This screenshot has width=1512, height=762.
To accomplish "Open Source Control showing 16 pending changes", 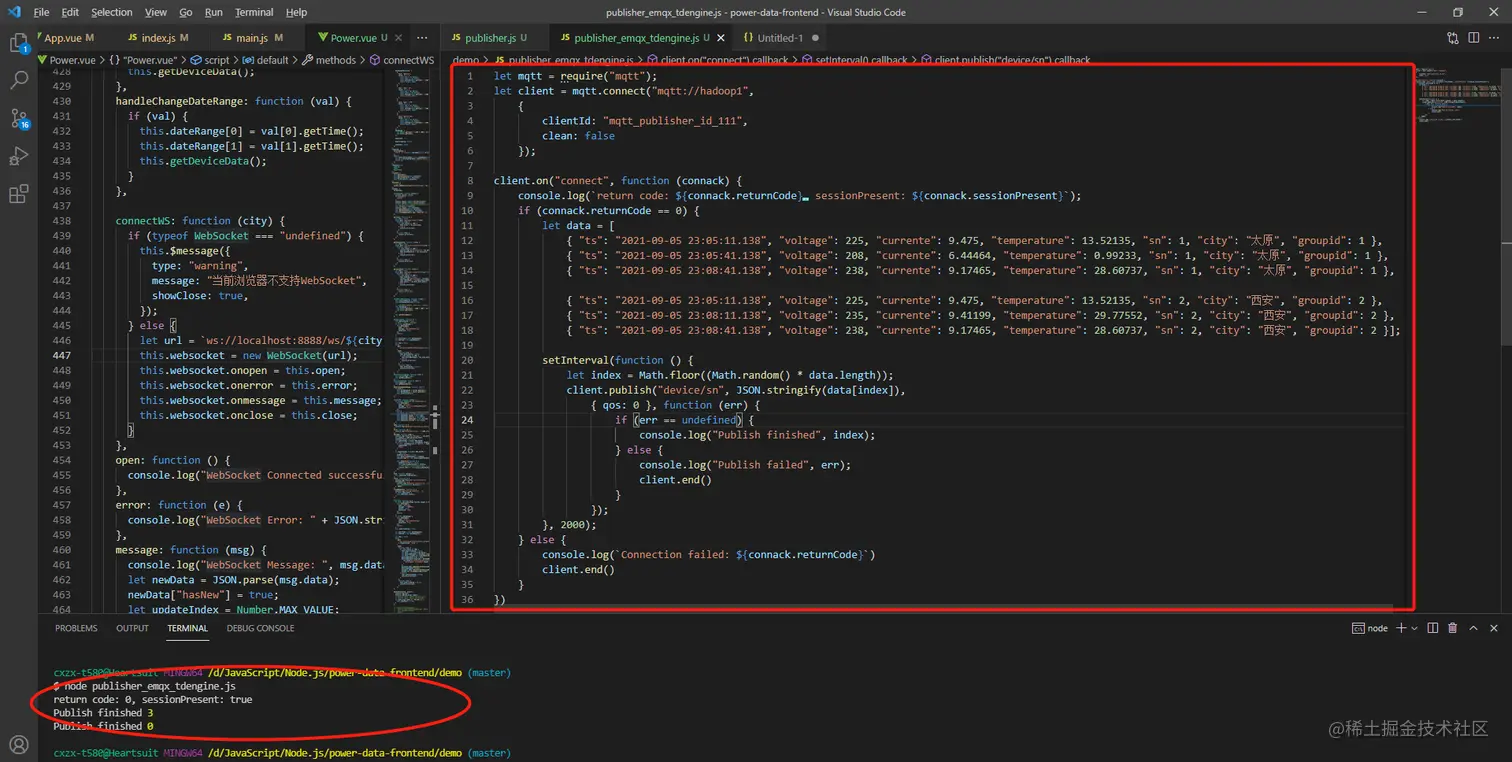I will coord(18,119).
